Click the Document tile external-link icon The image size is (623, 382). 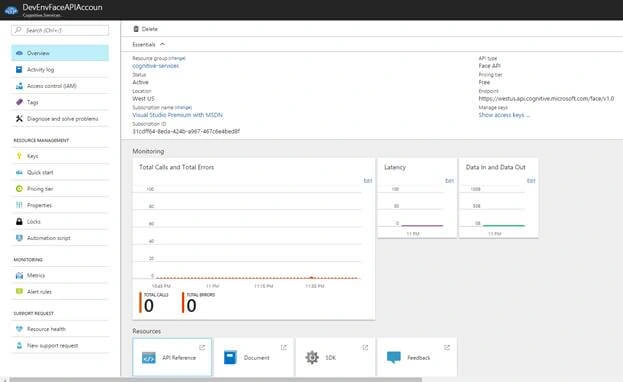pyautogui.click(x=284, y=347)
